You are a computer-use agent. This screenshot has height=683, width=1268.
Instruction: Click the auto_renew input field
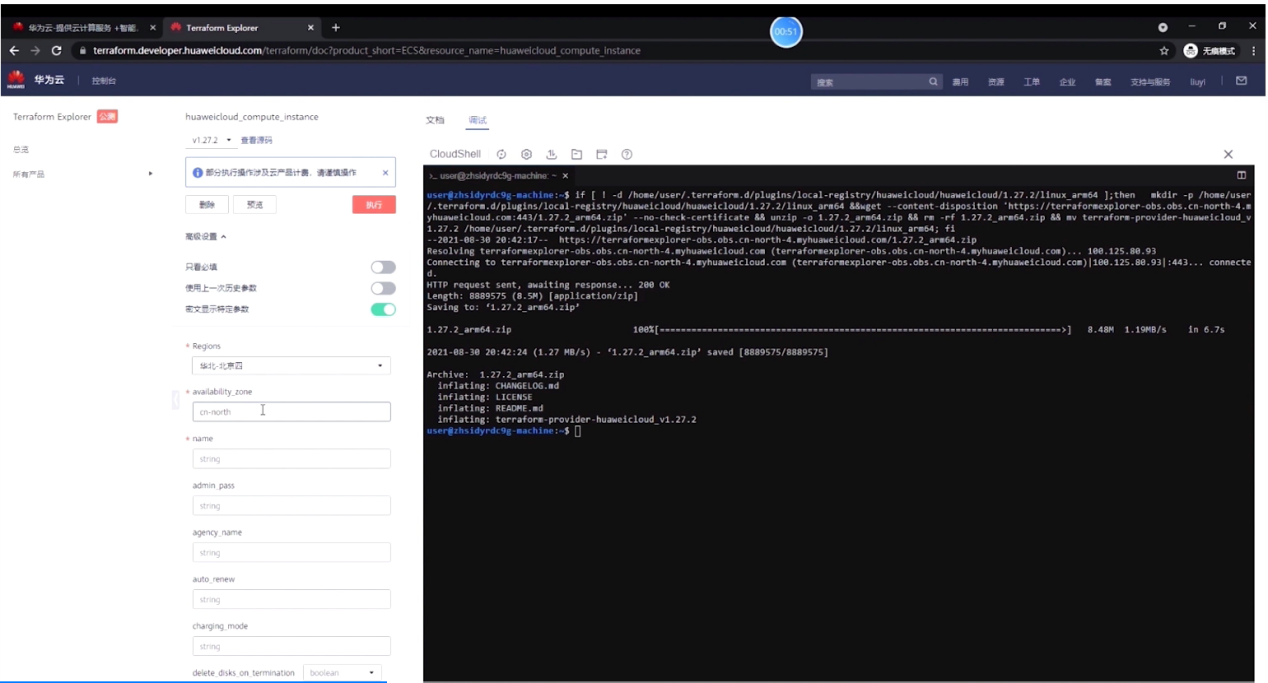click(x=291, y=599)
